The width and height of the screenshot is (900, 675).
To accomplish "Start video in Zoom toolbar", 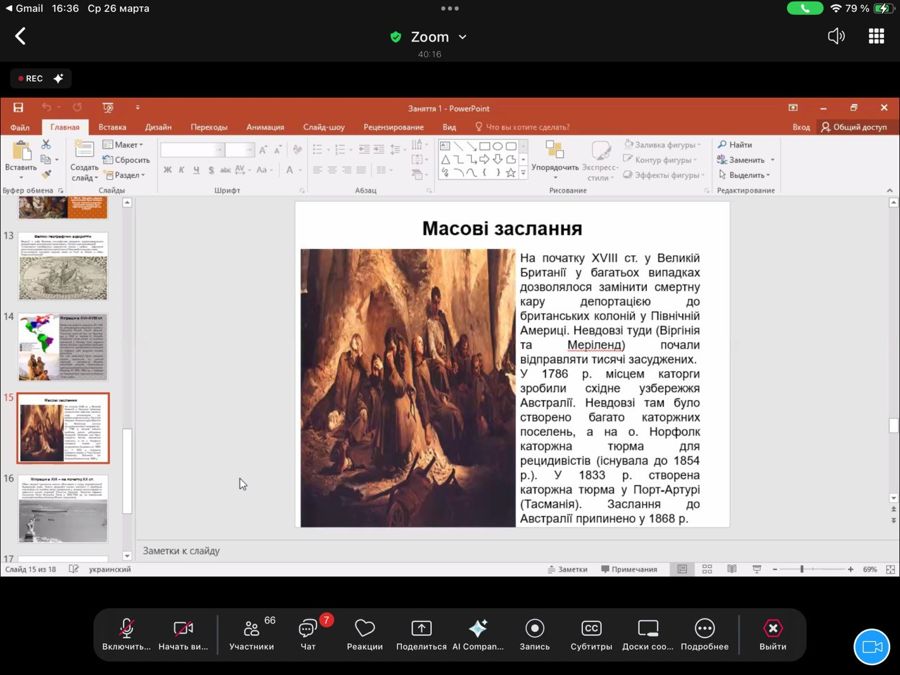I will coord(183,634).
